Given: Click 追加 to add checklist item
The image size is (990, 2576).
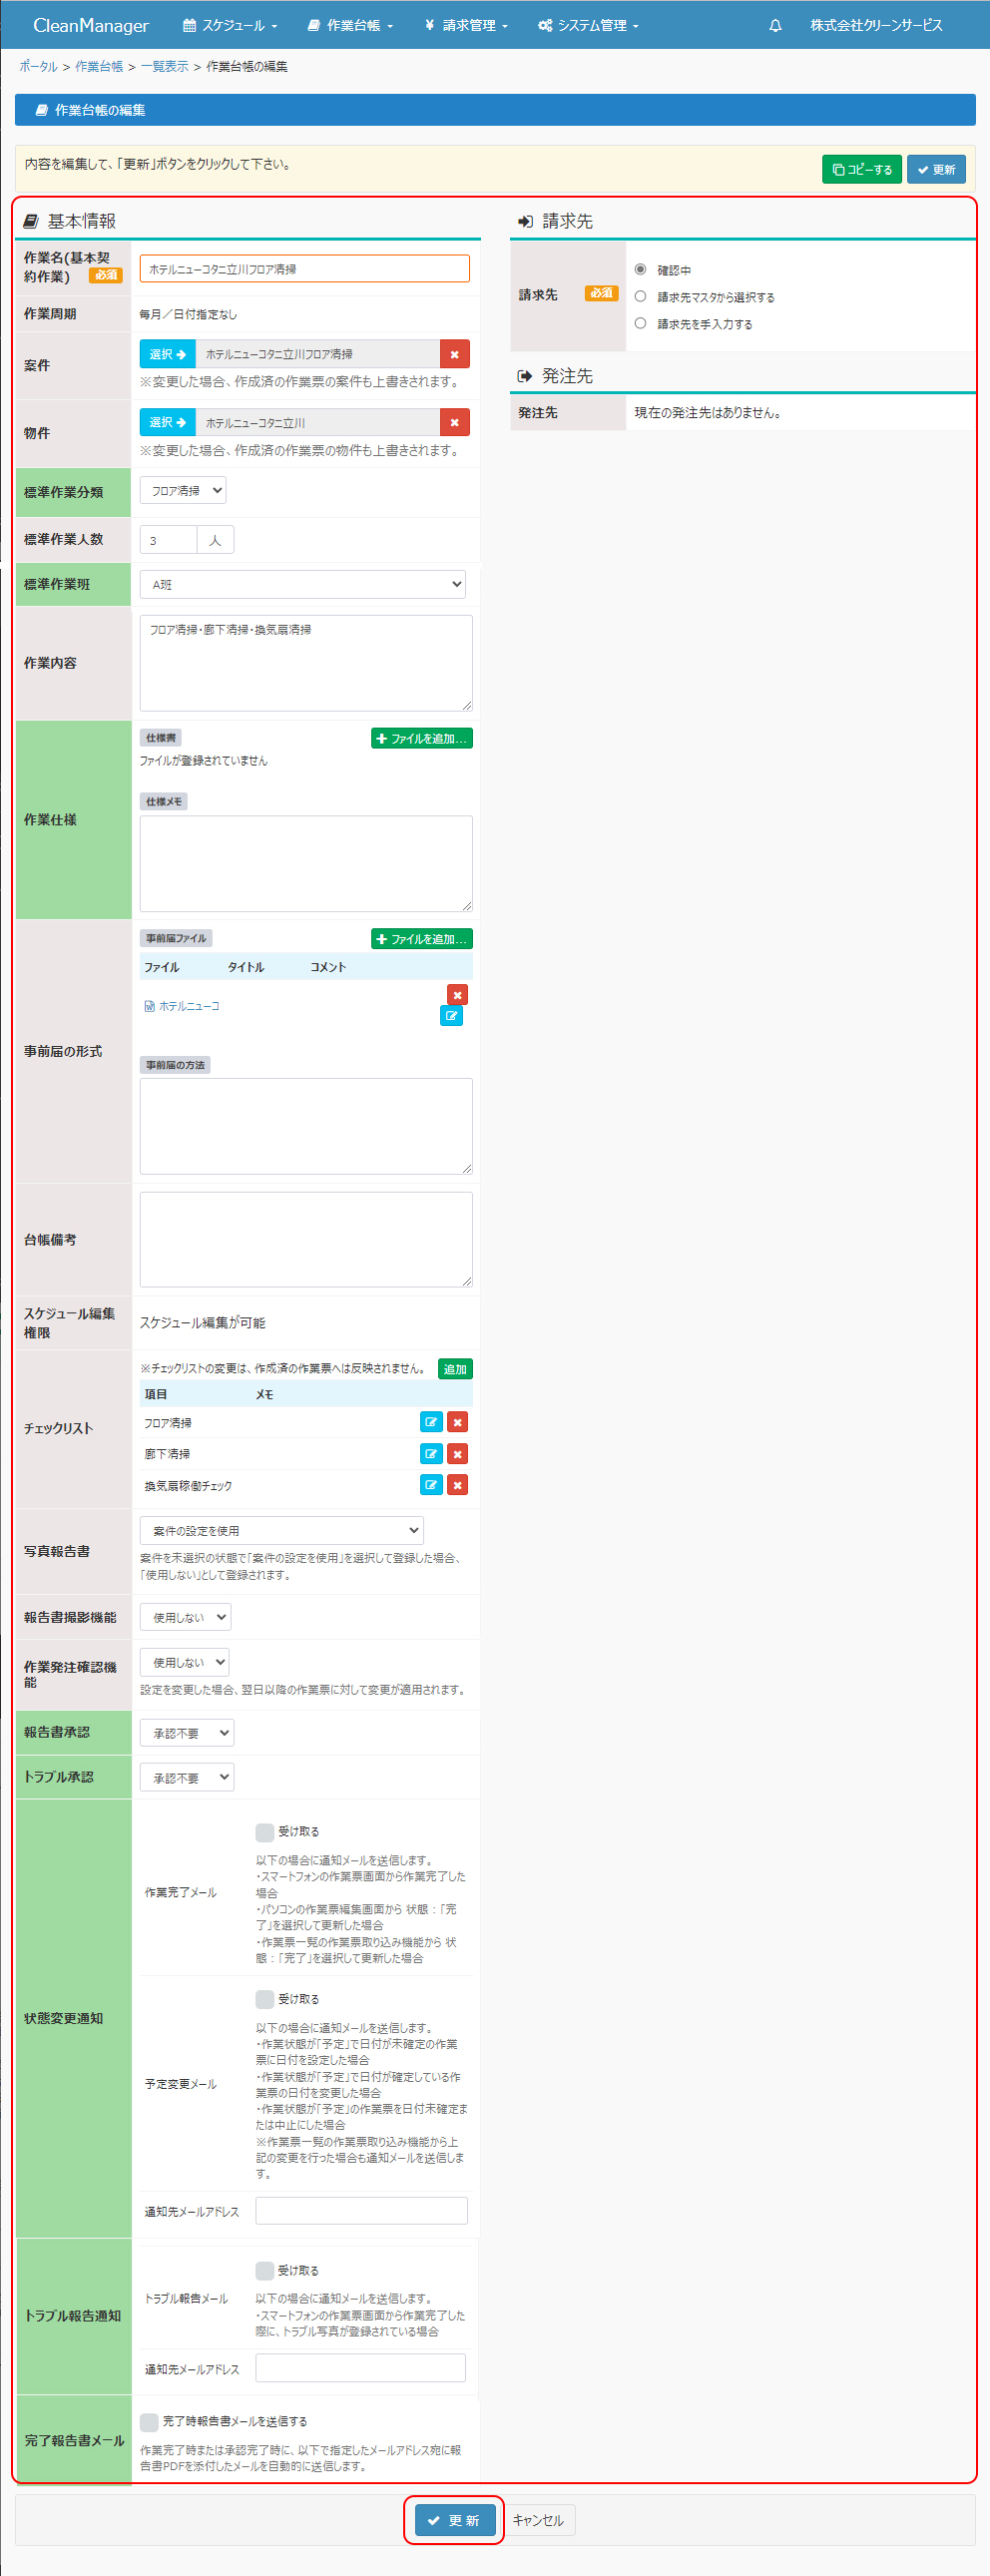Looking at the screenshot, I should click(x=455, y=1369).
